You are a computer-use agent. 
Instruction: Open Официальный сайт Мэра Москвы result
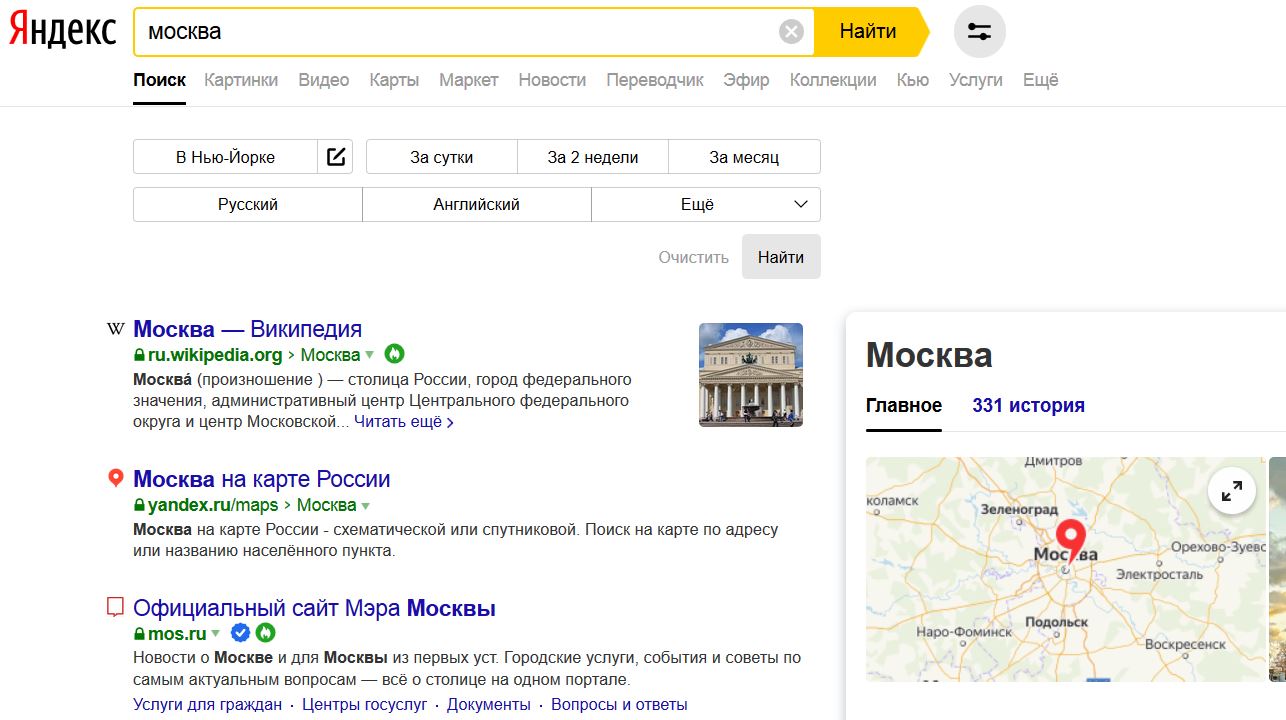click(x=315, y=608)
